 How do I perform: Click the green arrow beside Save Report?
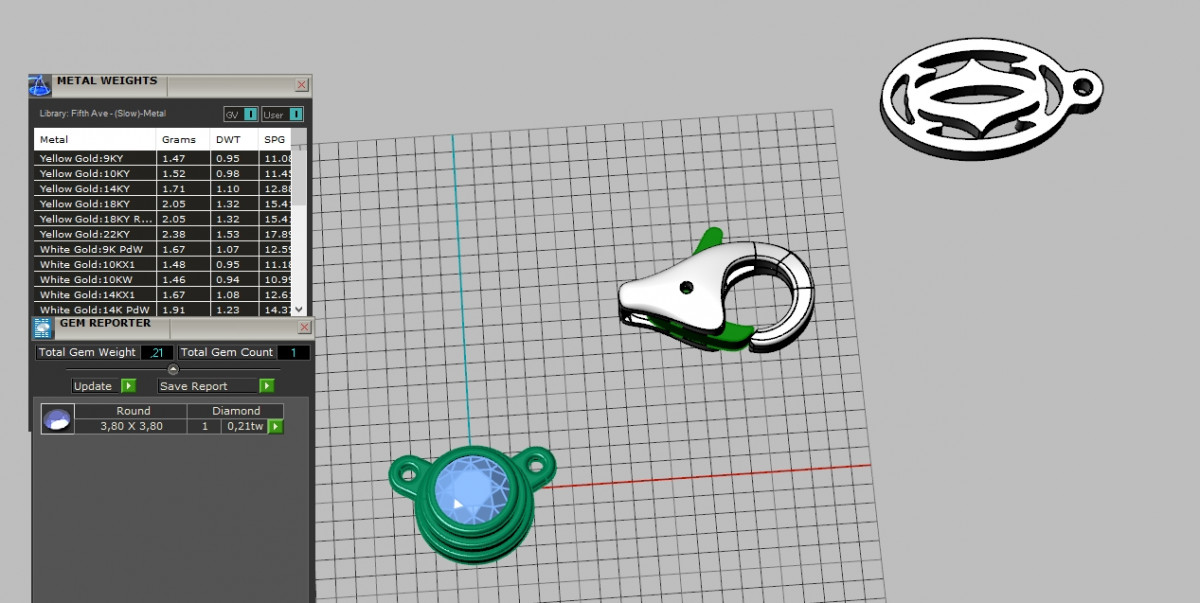click(x=267, y=386)
